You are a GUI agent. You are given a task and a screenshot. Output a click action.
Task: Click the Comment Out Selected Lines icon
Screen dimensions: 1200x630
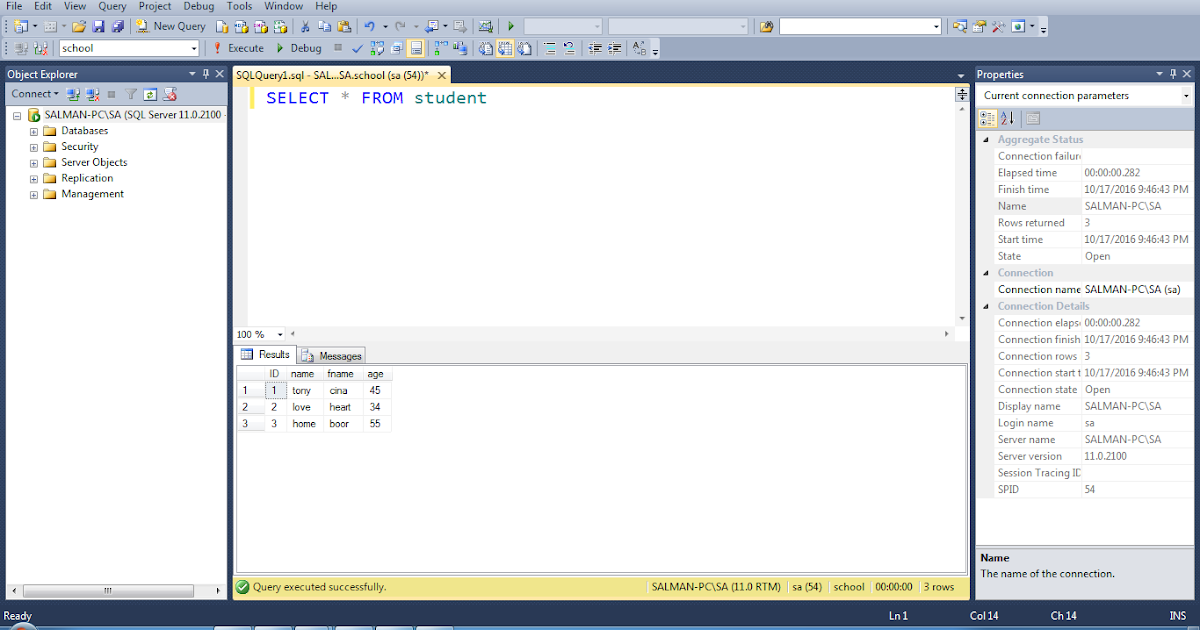click(x=548, y=47)
